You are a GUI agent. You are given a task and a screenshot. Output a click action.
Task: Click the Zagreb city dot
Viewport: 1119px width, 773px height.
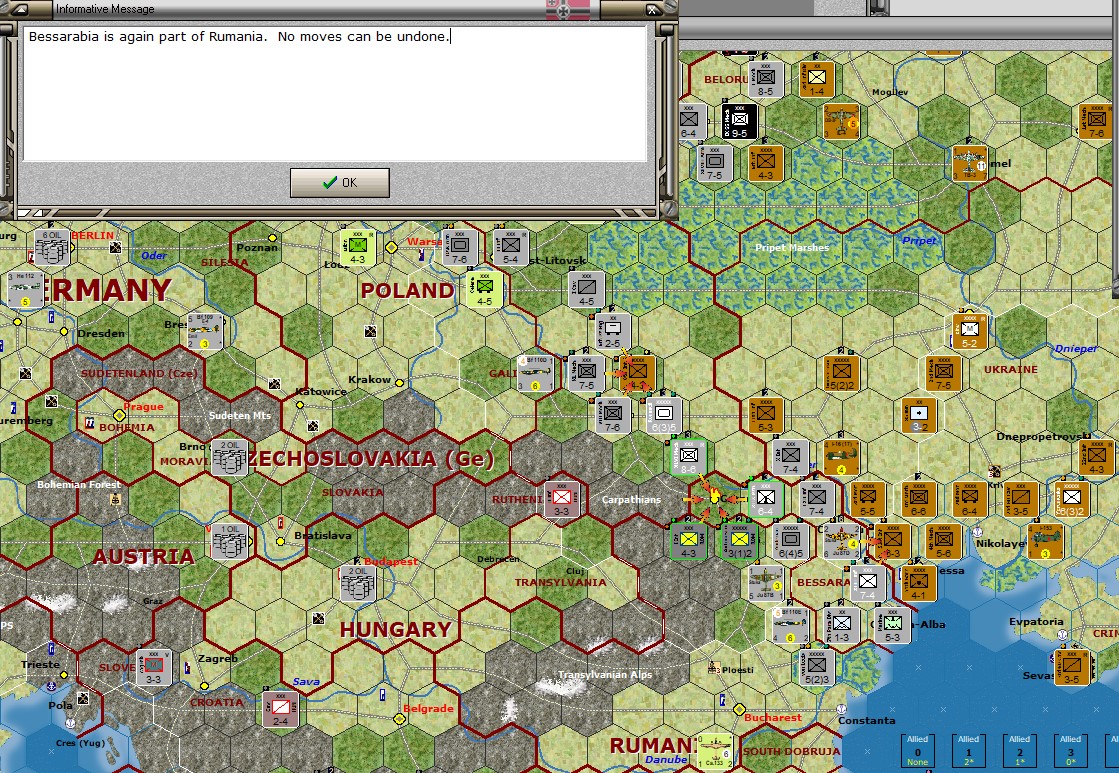204,686
